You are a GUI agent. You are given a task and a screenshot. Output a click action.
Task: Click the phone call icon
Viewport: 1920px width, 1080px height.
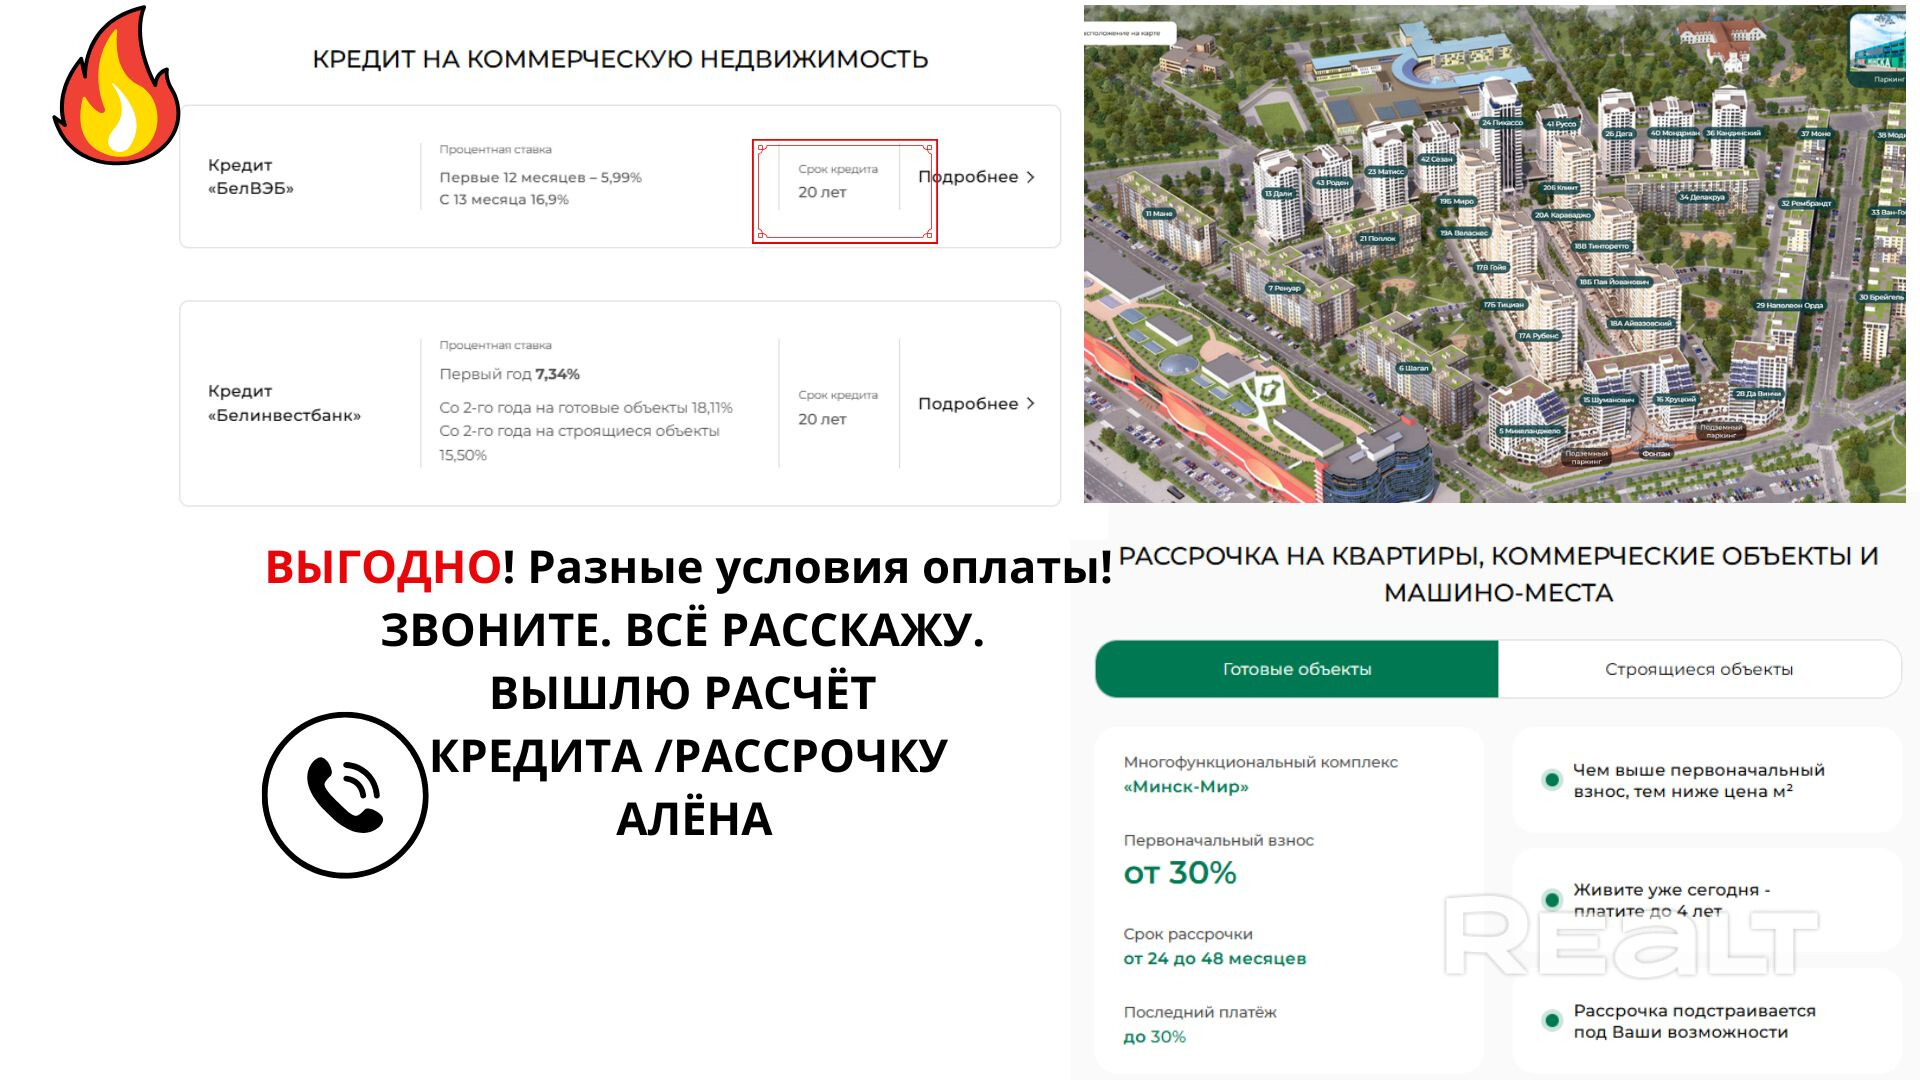point(345,795)
